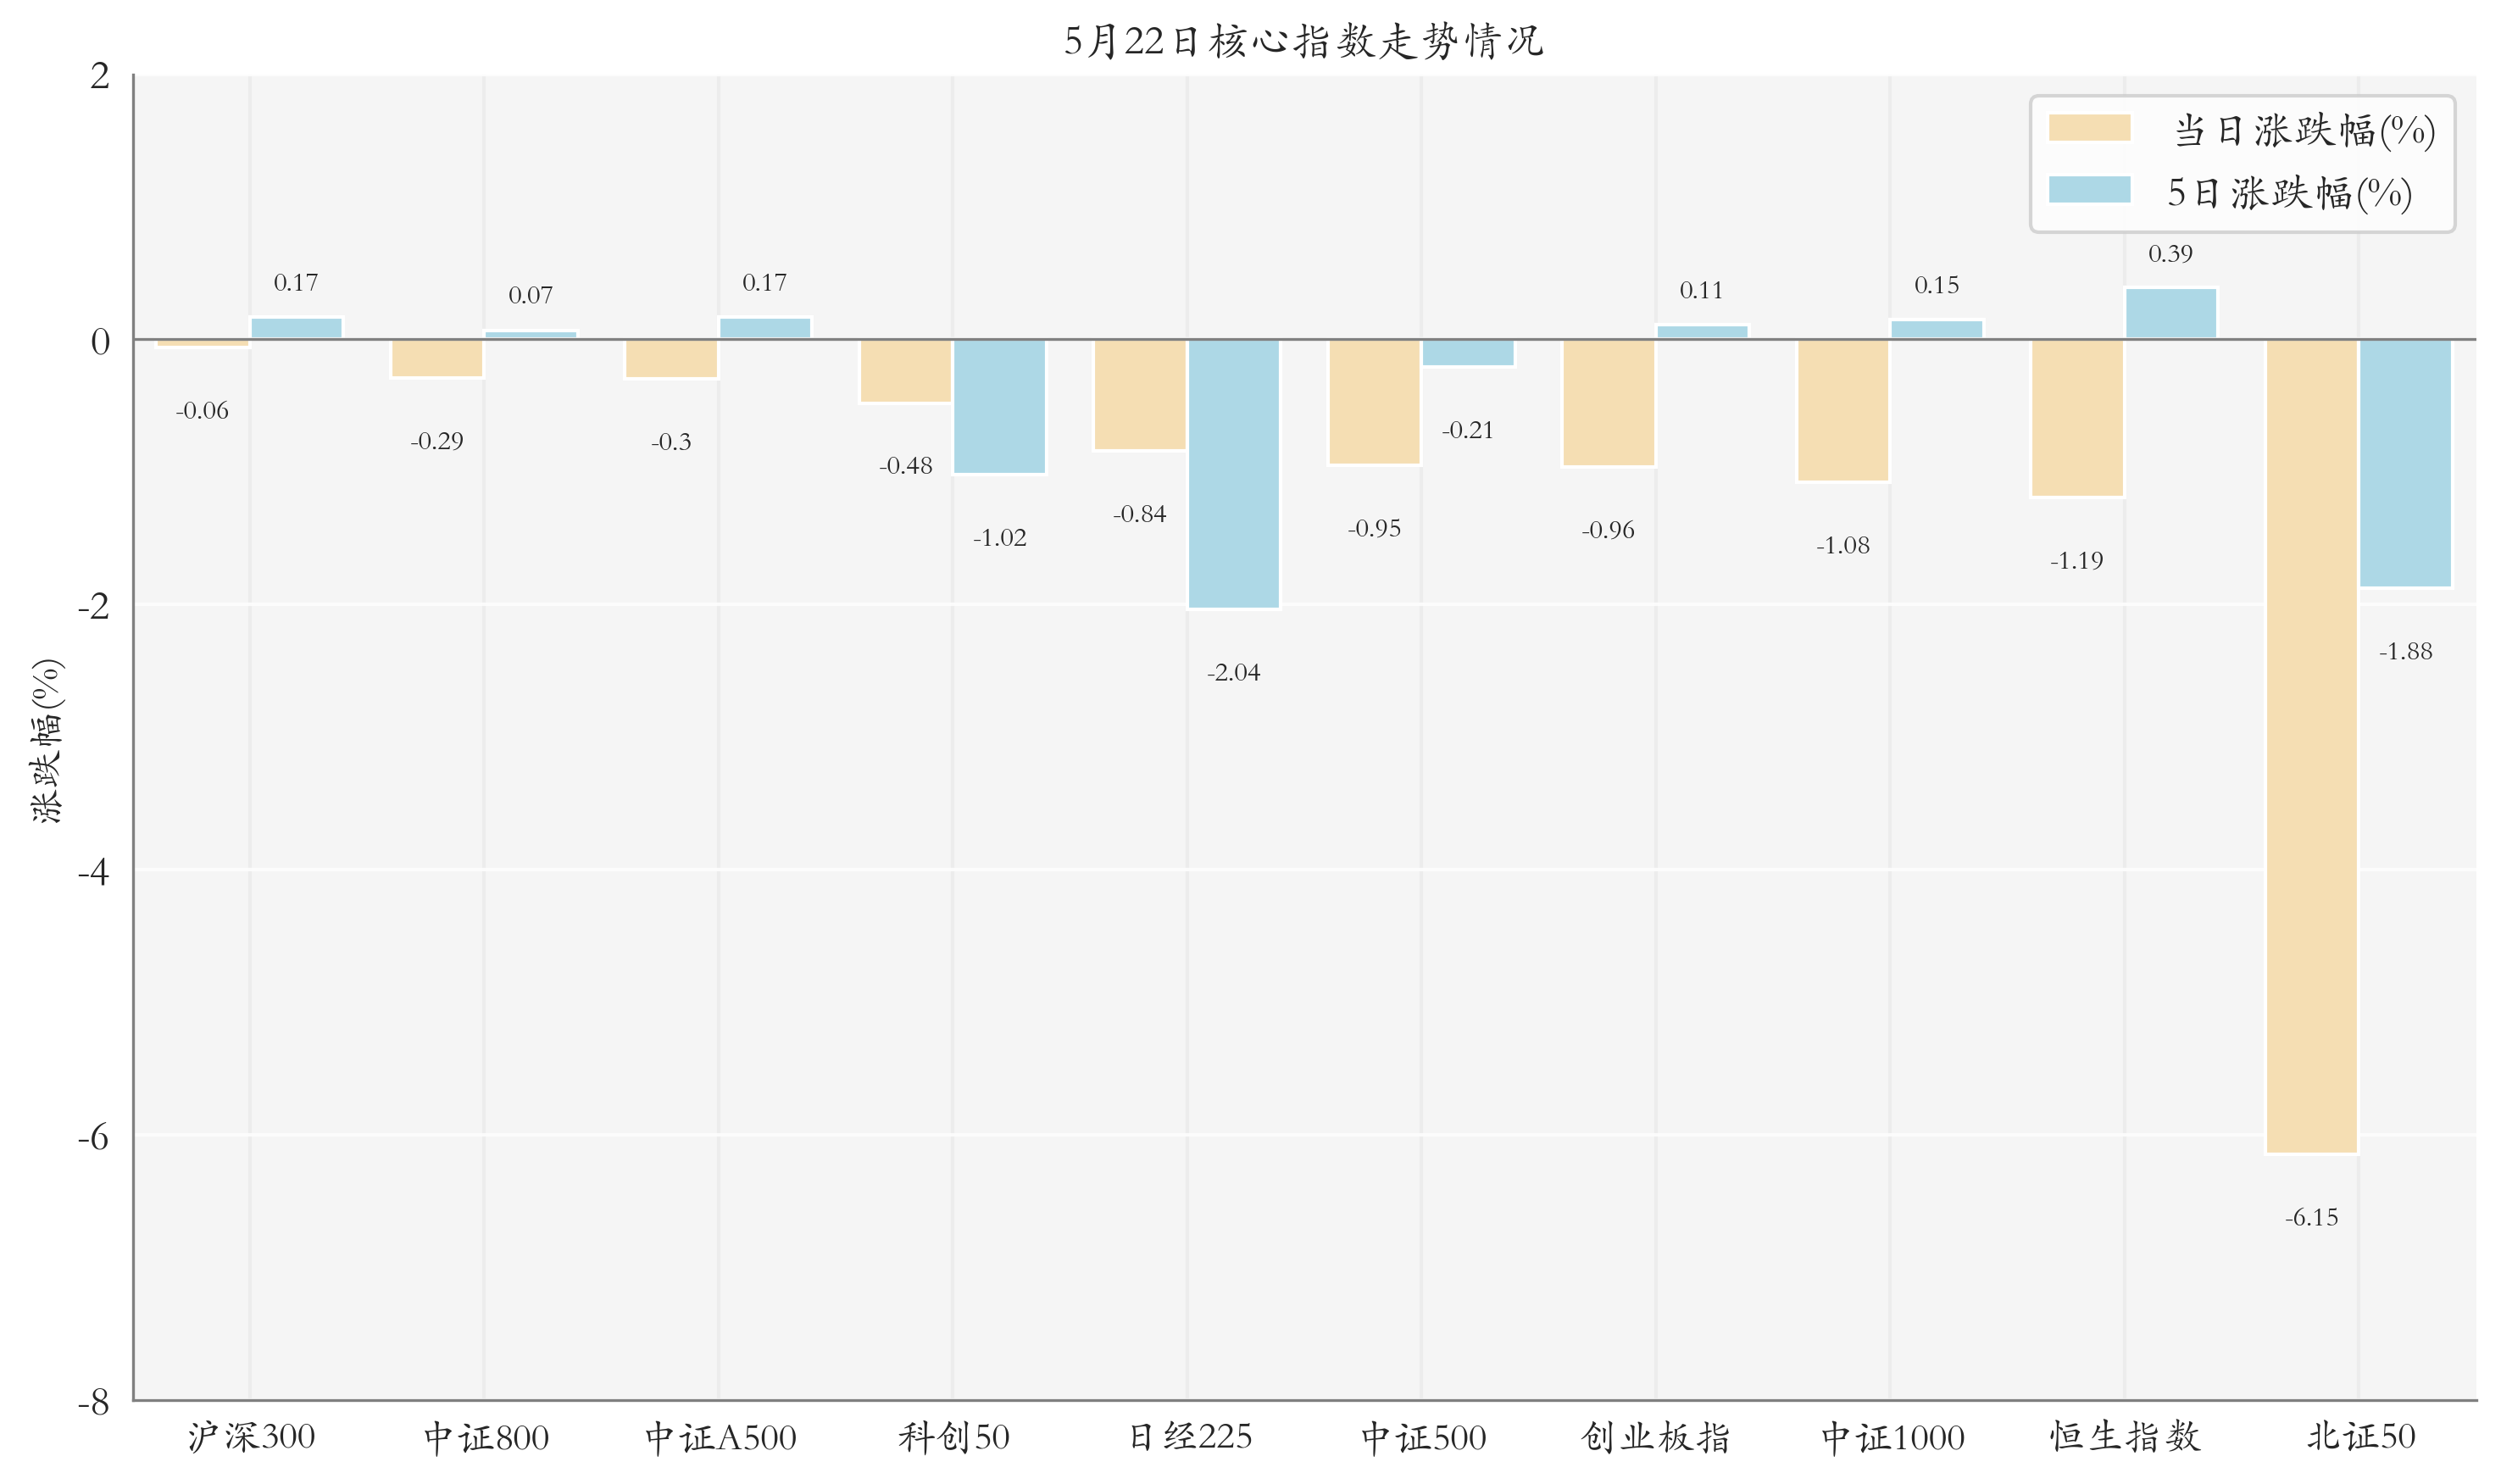Screen dimensions: 2501x1484
Task: Click the 沪深300 x-axis label
Action: click(251, 1437)
